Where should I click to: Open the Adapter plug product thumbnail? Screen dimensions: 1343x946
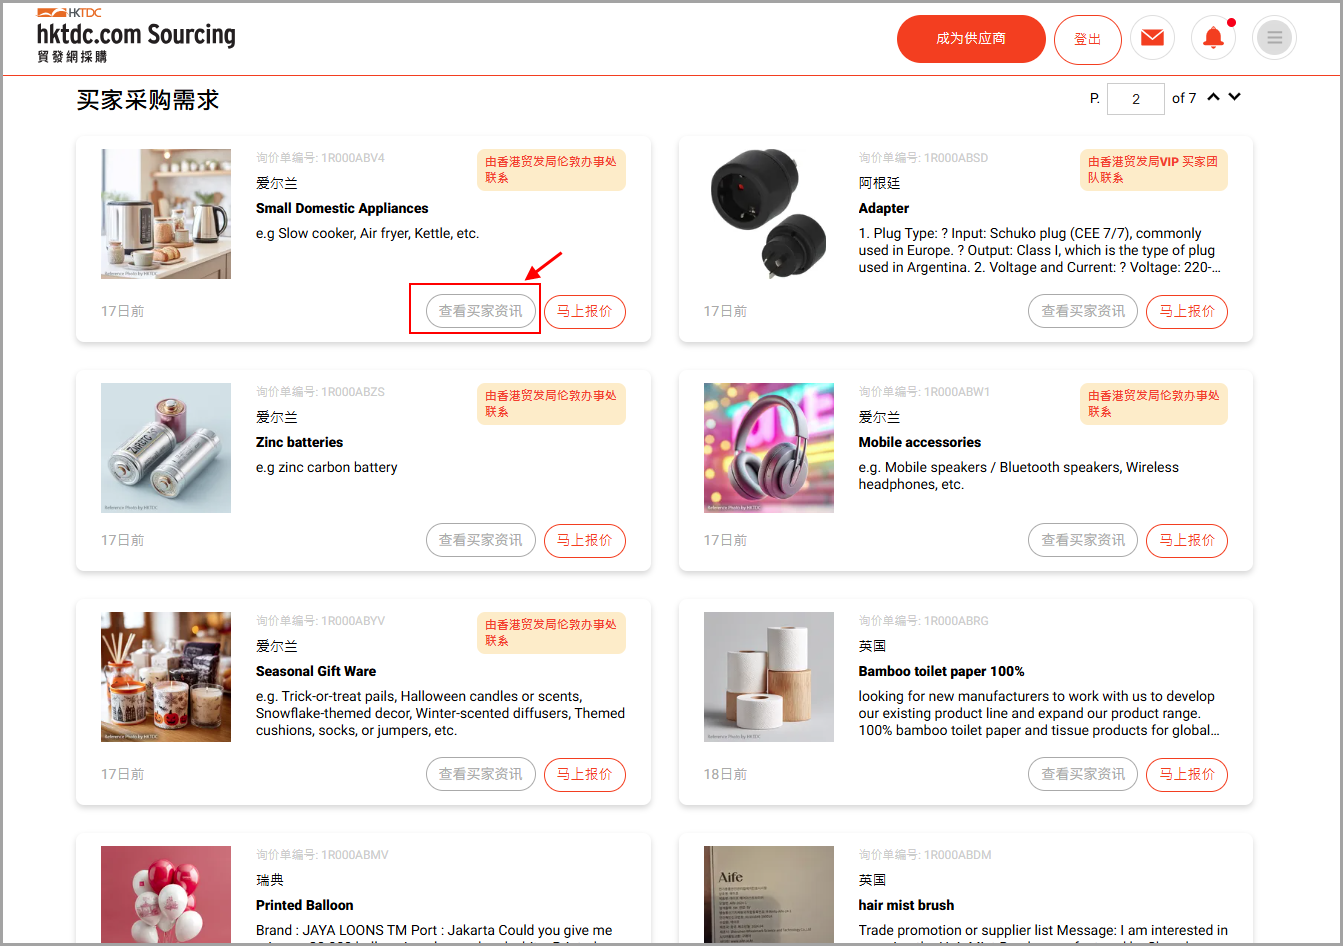coord(769,214)
